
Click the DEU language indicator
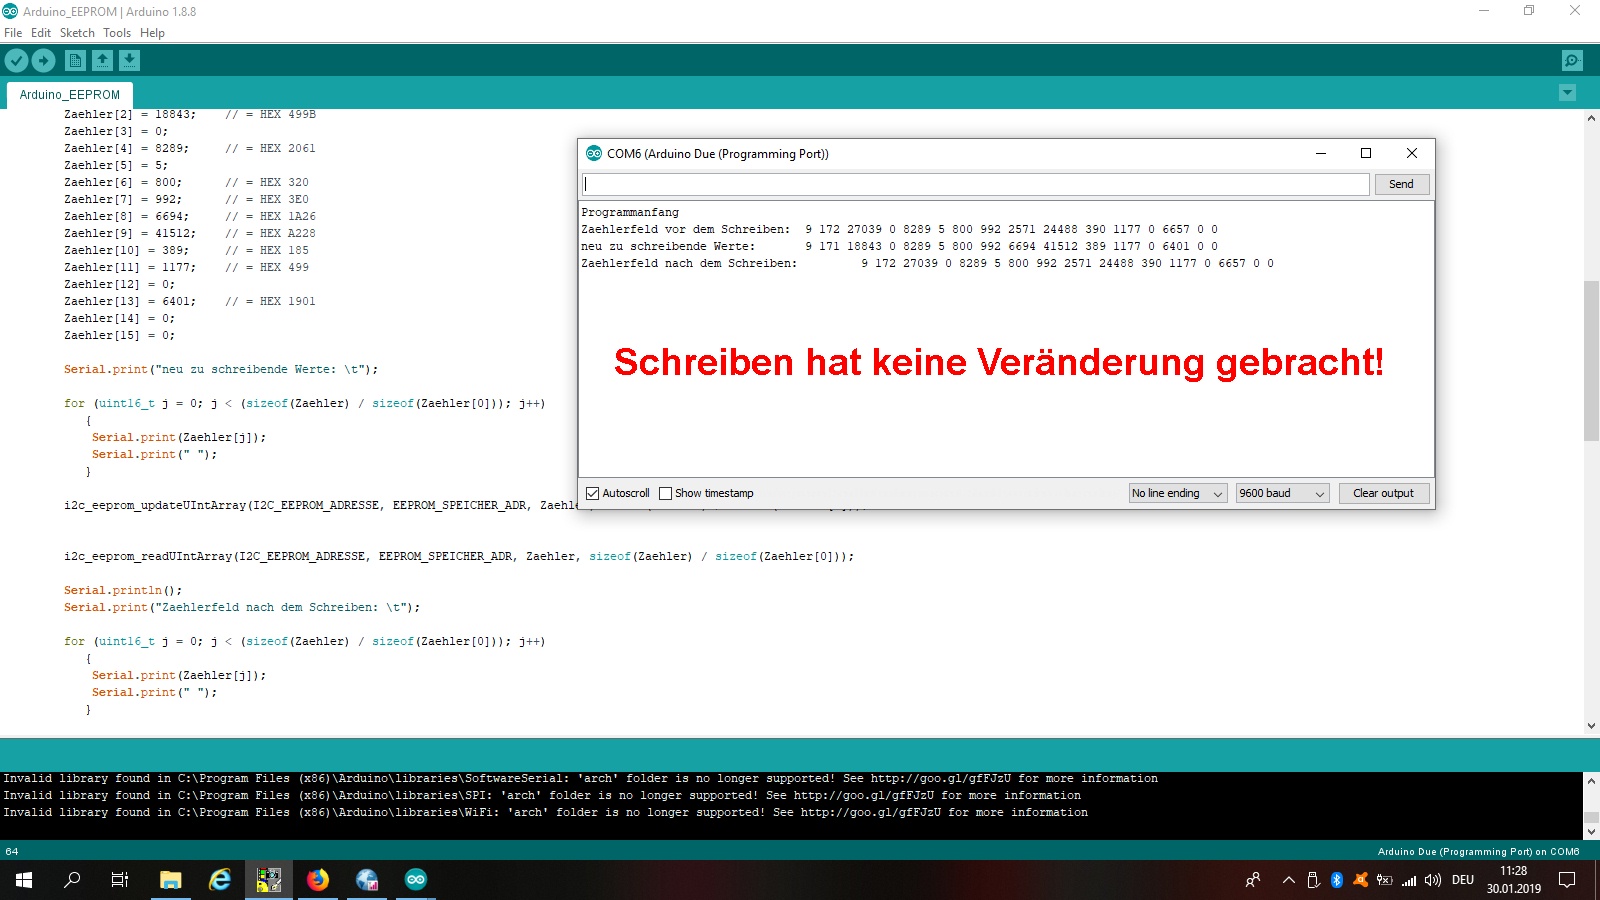coord(1463,880)
